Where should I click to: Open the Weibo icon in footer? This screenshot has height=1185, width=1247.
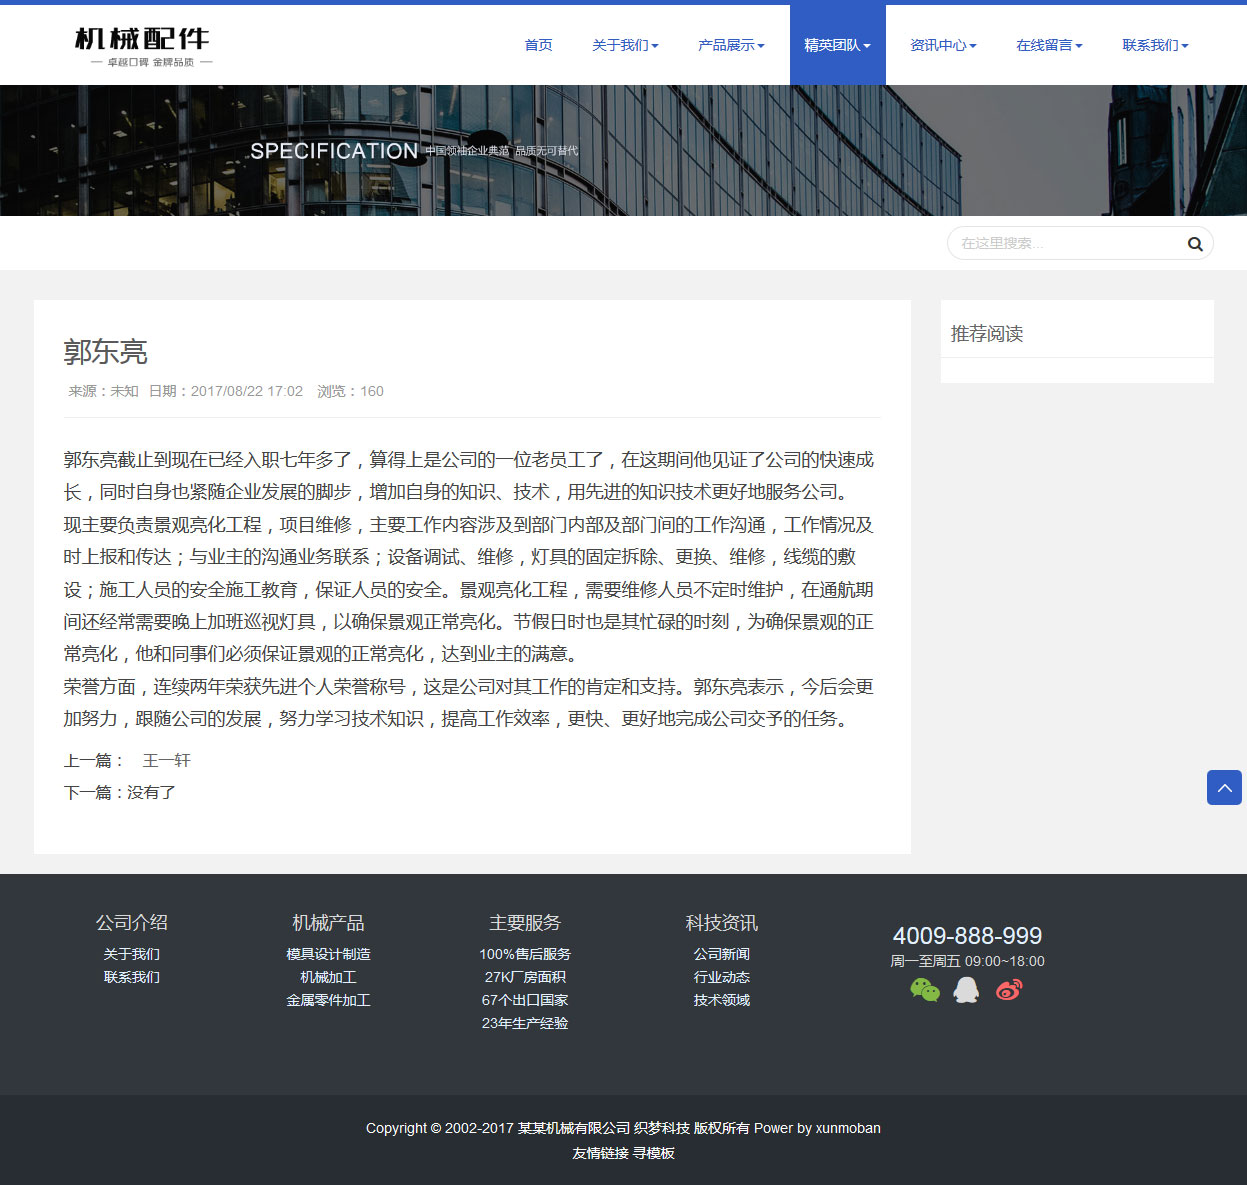tap(1009, 990)
